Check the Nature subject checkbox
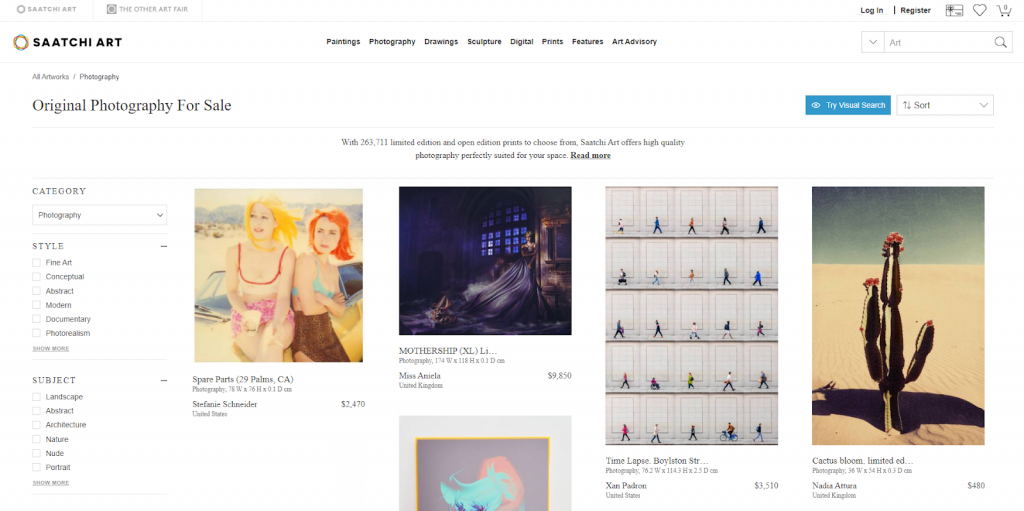The image size is (1024, 511). click(37, 440)
